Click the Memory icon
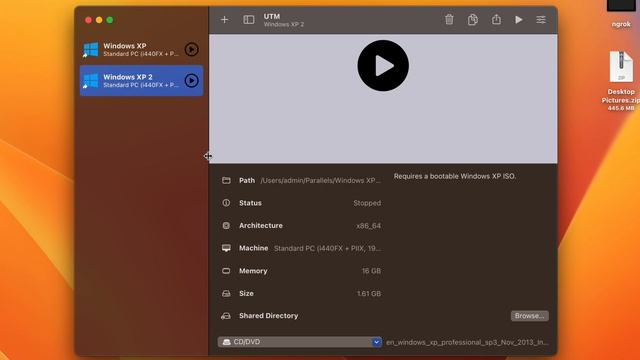Viewport: 640px width, 360px height. [x=226, y=271]
